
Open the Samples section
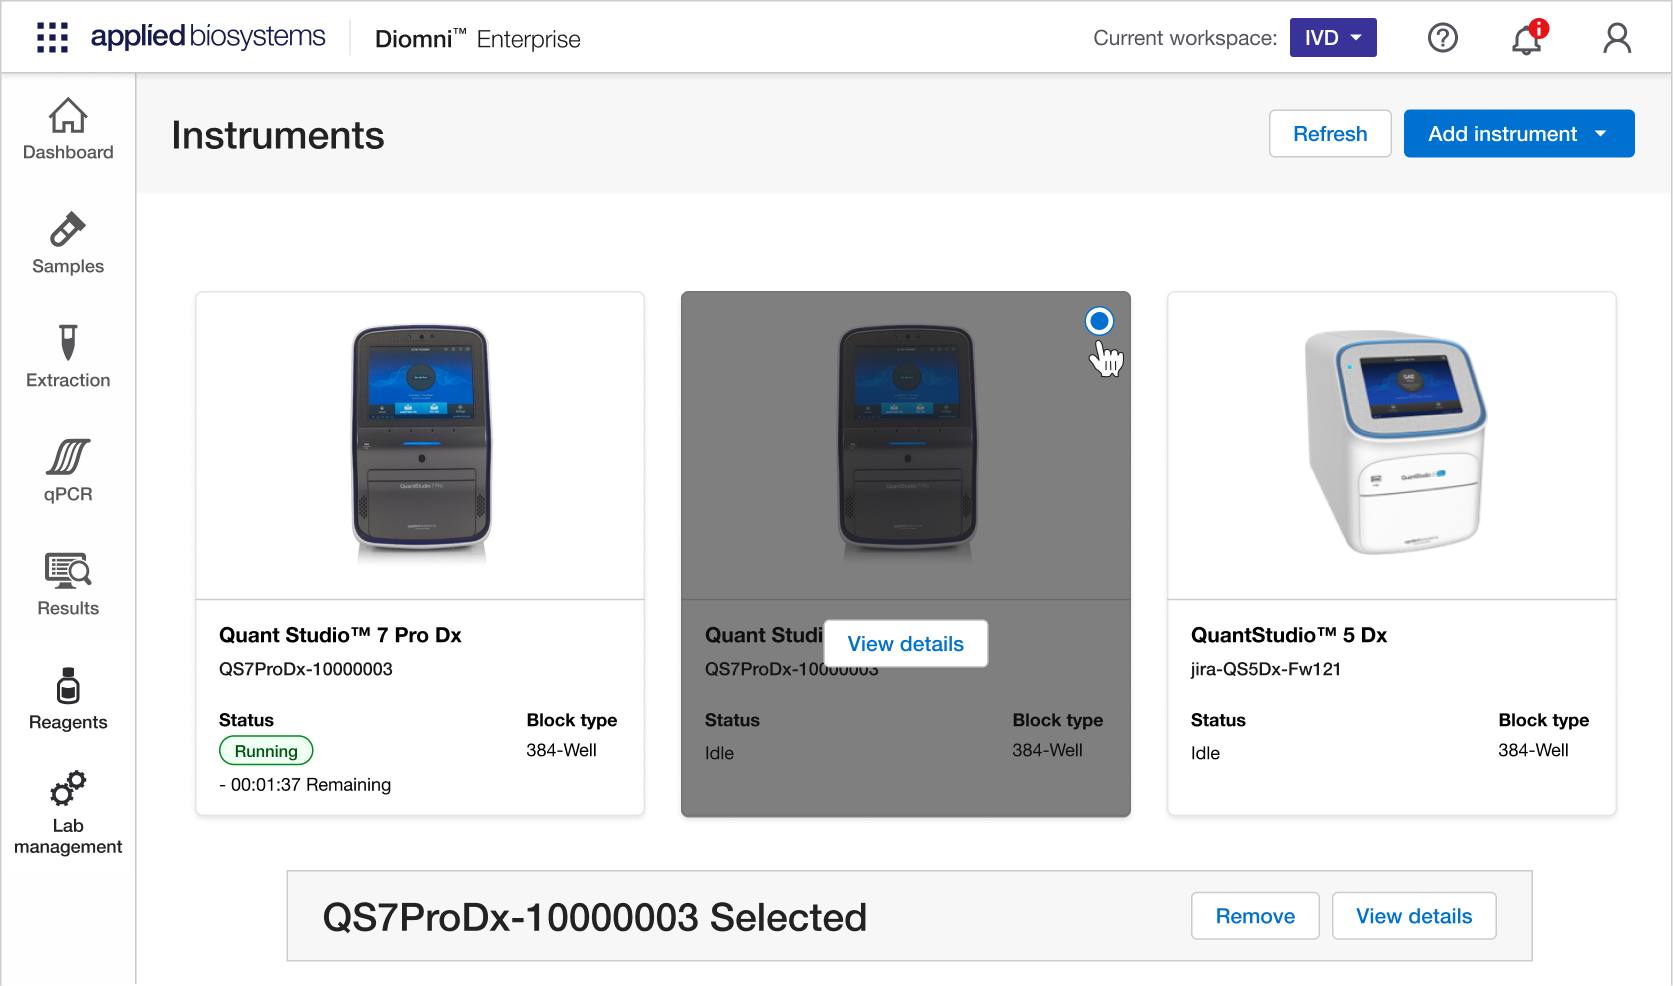[68, 244]
